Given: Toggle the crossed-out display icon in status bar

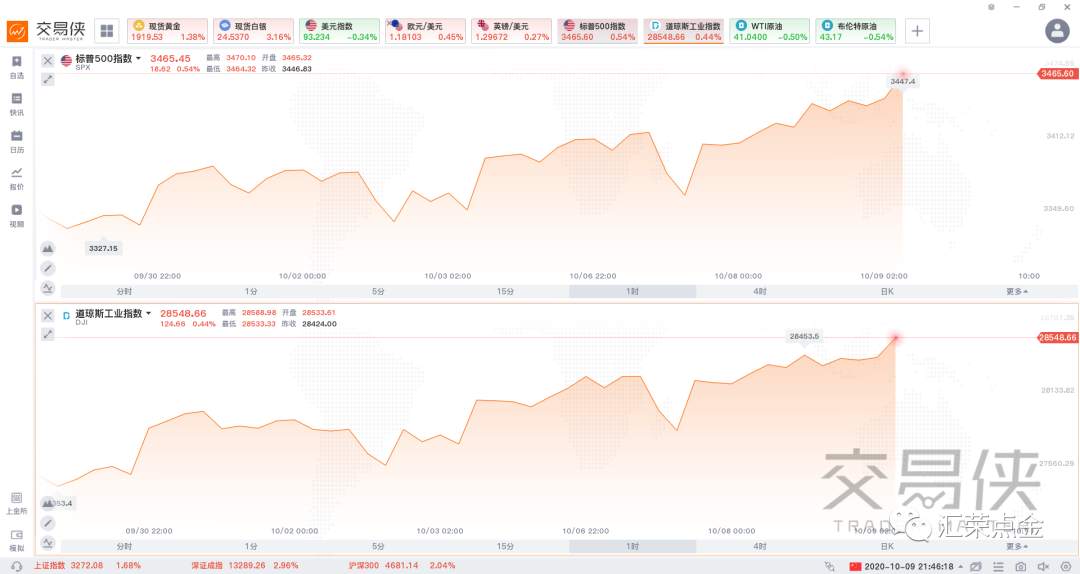Looking at the screenshot, I should pos(976,566).
